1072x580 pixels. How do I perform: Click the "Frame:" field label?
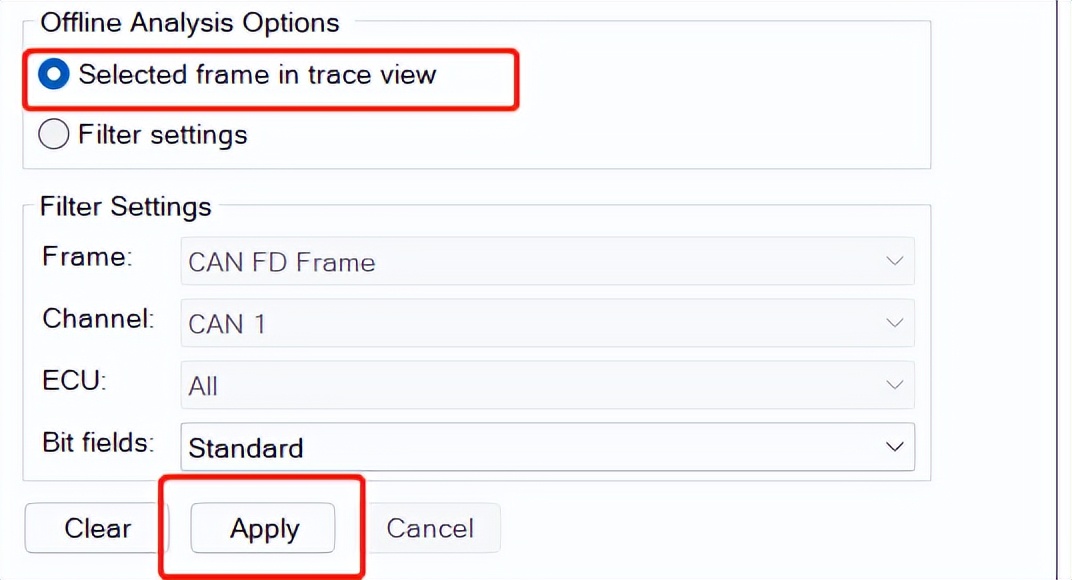87,257
